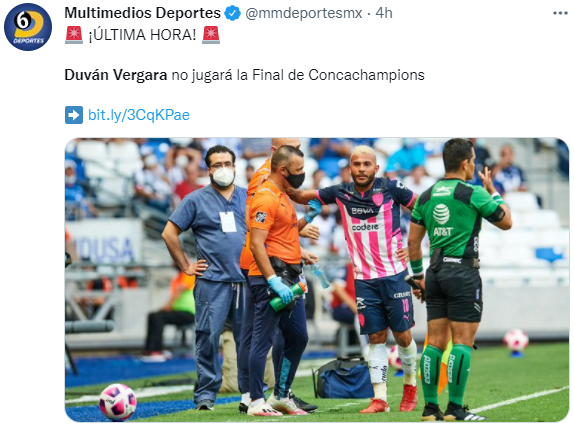Open the Multimedios Deportes account name
Image resolution: width=574 pixels, height=428 pixels.
[142, 13]
